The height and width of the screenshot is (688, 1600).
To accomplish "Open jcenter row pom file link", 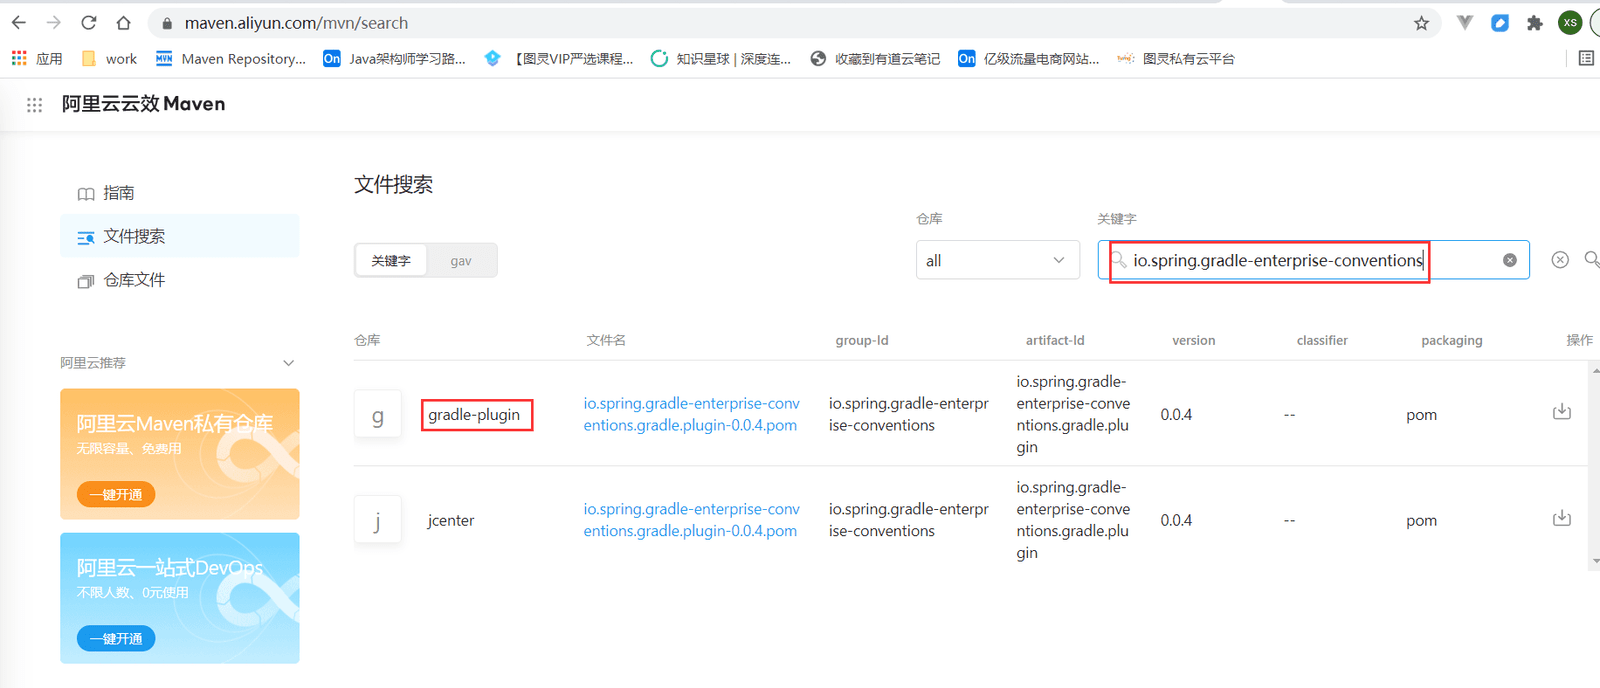I will click(692, 520).
